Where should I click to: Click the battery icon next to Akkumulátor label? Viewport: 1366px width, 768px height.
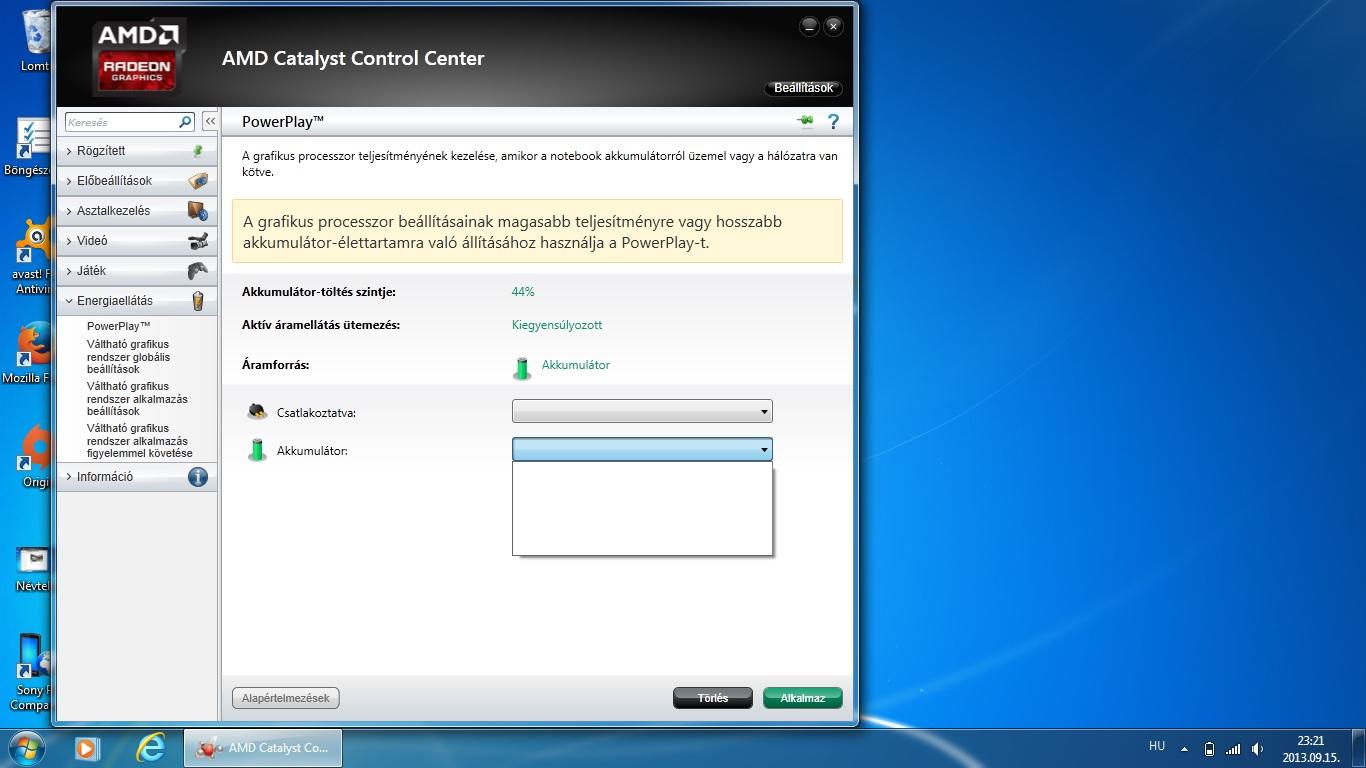257,450
